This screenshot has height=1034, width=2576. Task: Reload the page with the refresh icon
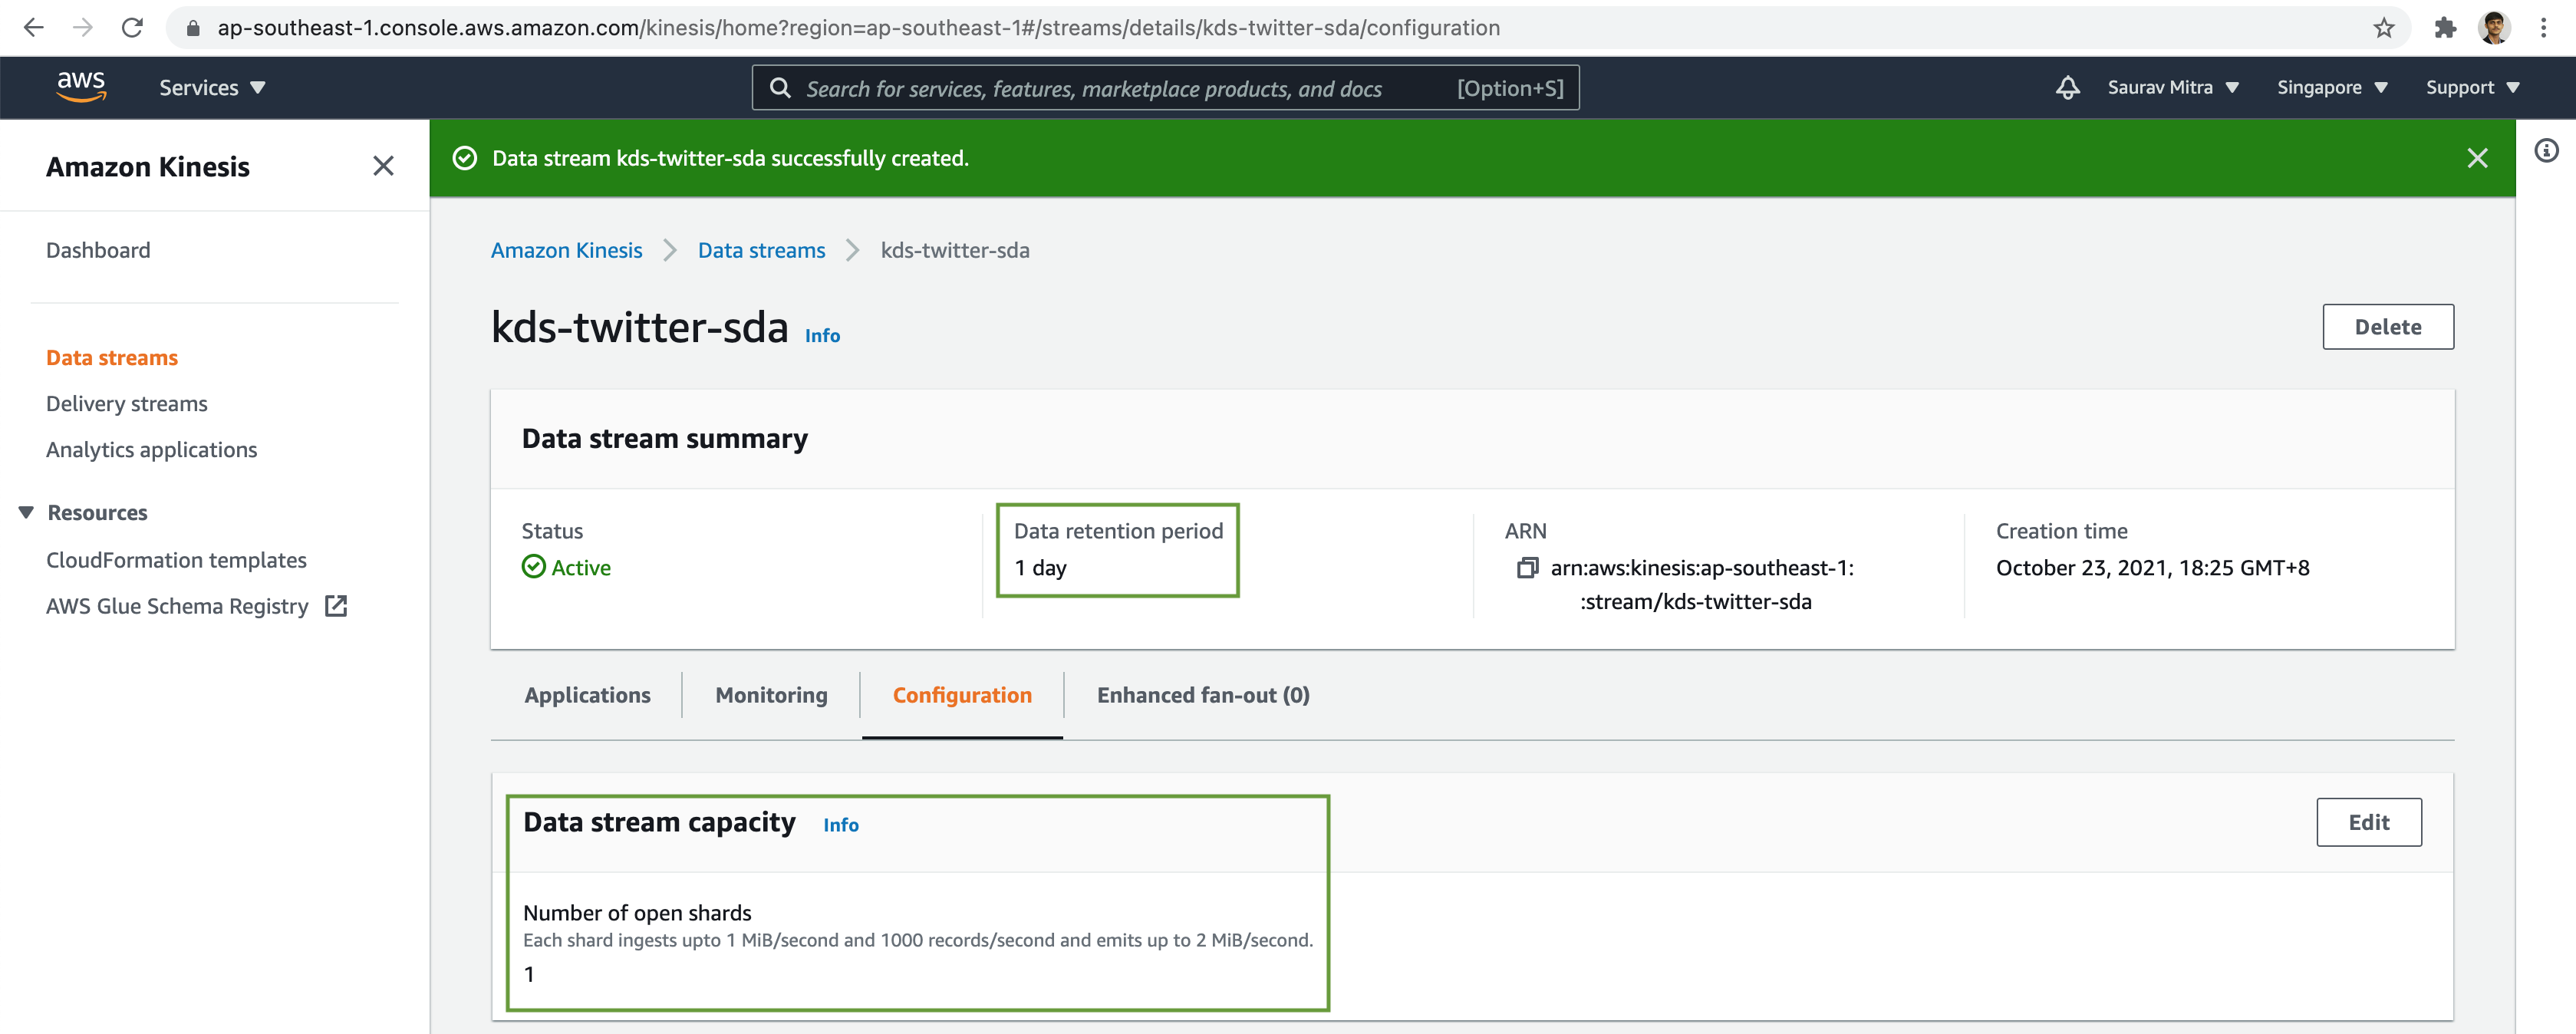point(132,28)
